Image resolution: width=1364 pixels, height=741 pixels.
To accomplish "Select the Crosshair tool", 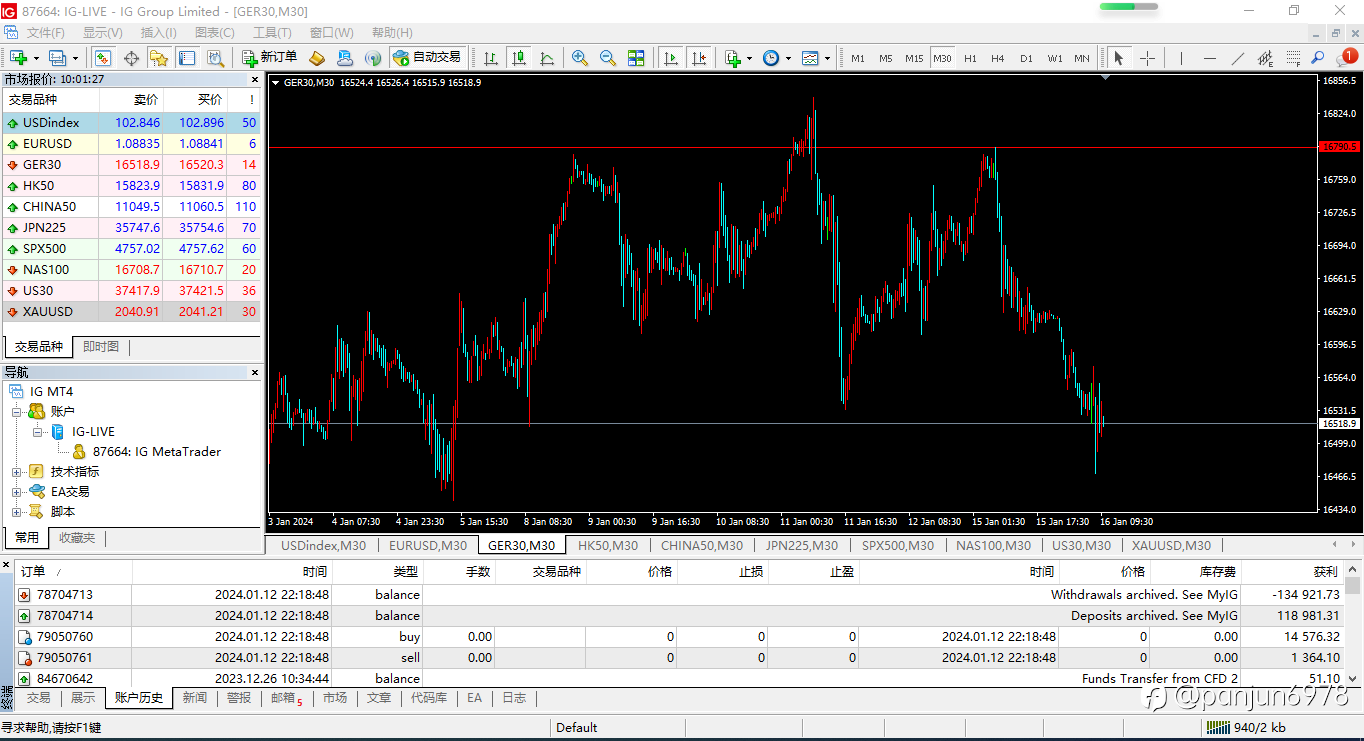I will click(1148, 58).
